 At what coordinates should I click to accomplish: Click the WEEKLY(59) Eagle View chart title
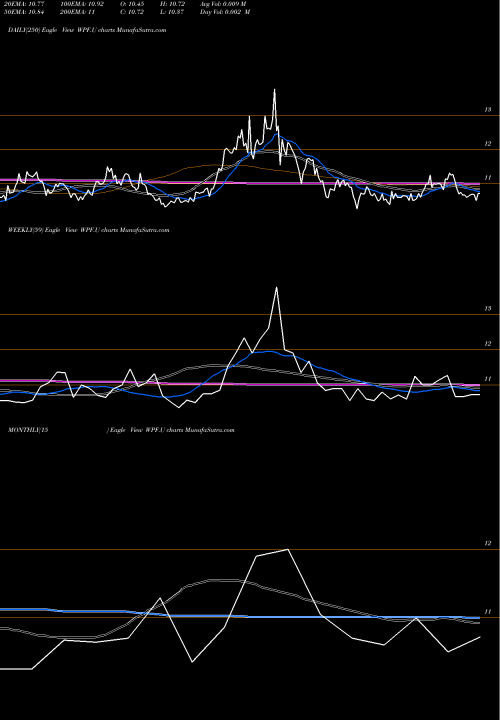click(89, 230)
